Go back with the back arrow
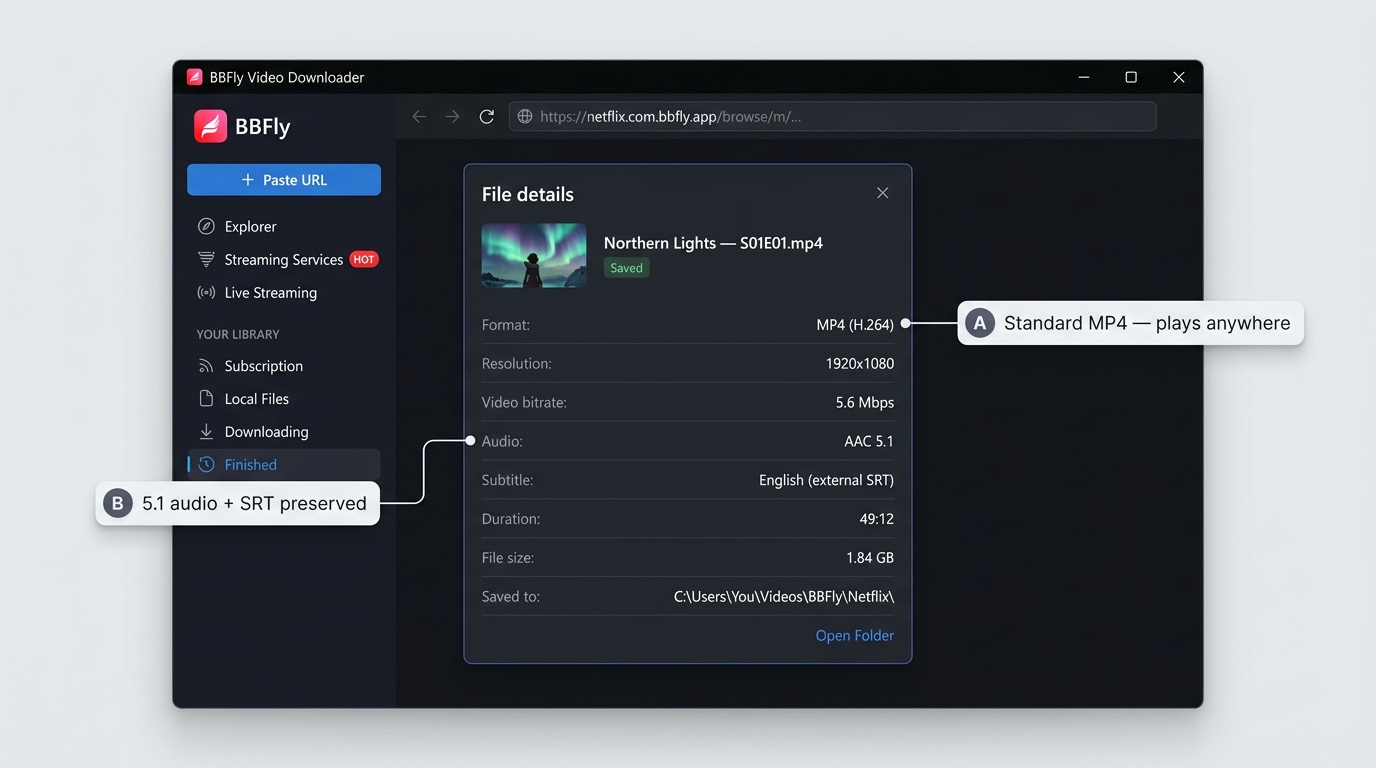 point(419,117)
